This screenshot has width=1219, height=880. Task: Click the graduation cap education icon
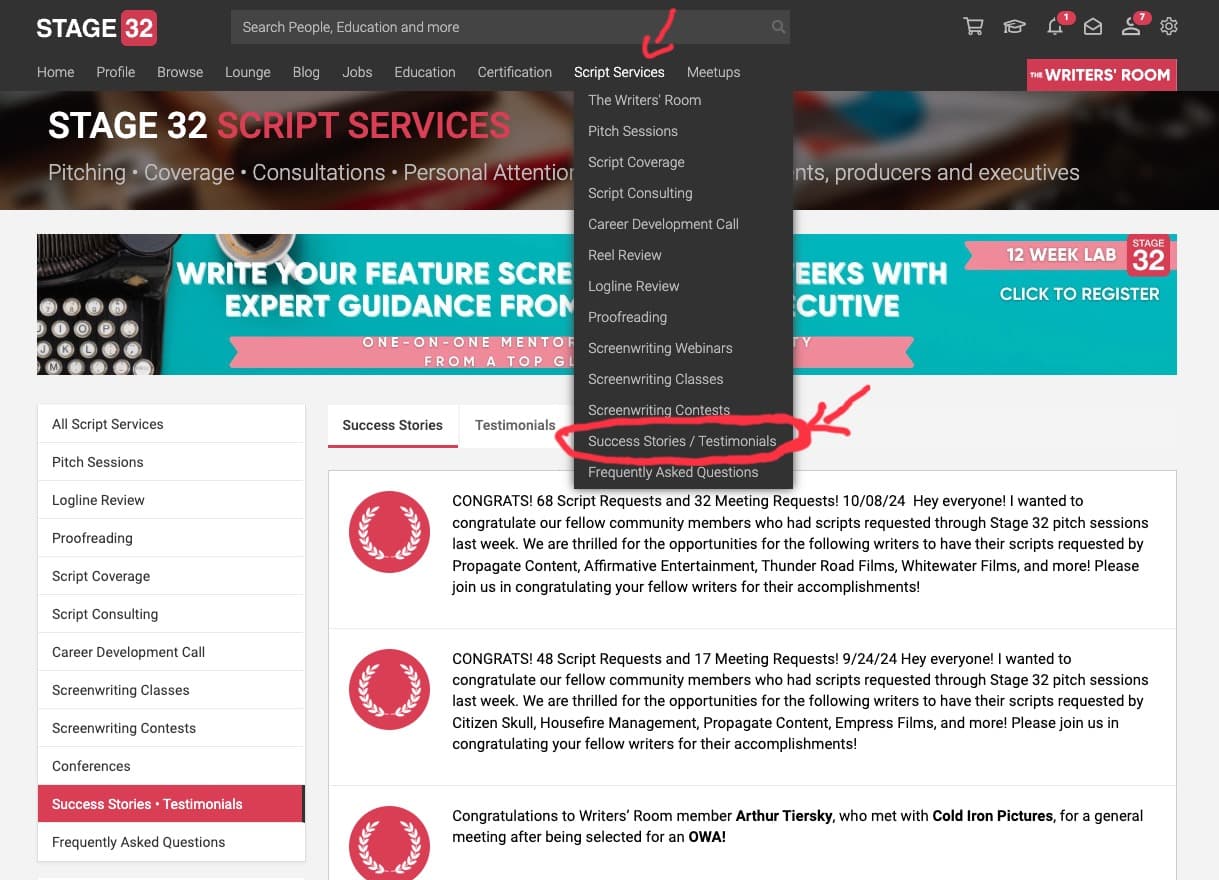click(x=1014, y=27)
